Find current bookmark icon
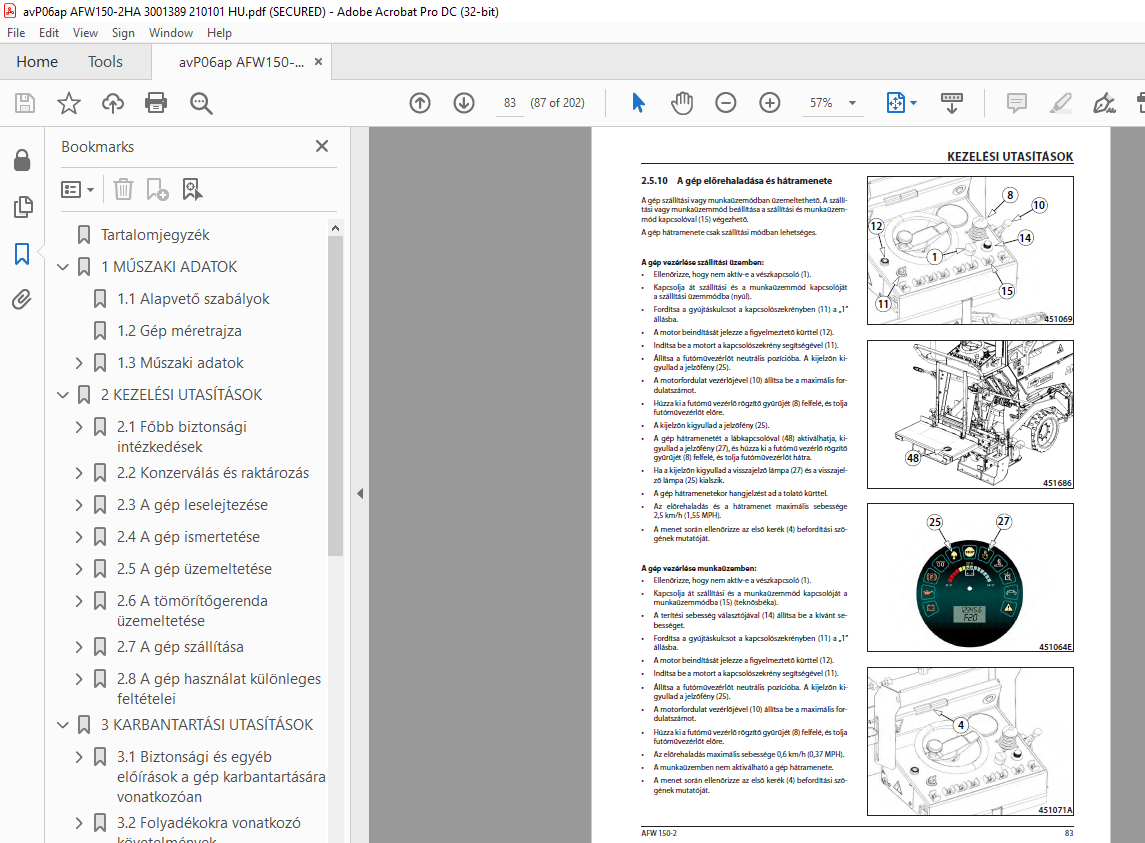The height and width of the screenshot is (843, 1145). tap(192, 190)
